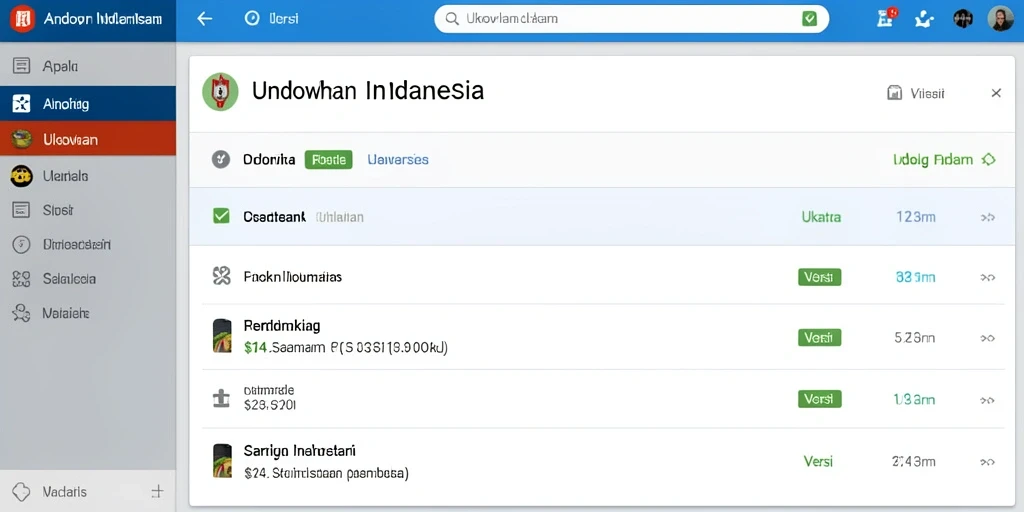Click the yellow face icon next to Uernials
Viewport: 1024px width, 512px height.
tap(22, 176)
